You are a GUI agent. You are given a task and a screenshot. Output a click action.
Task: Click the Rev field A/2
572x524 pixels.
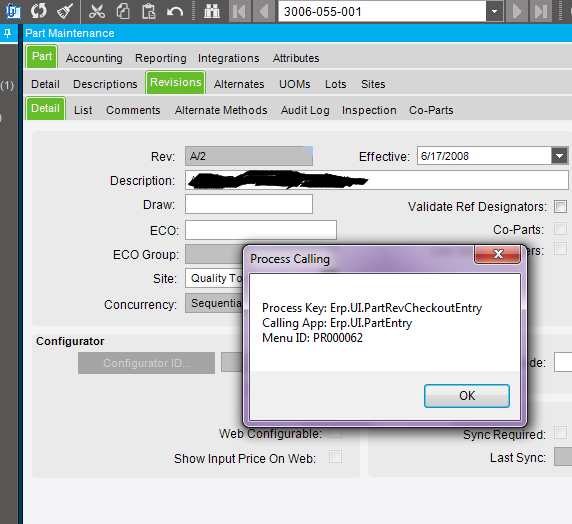click(x=249, y=156)
